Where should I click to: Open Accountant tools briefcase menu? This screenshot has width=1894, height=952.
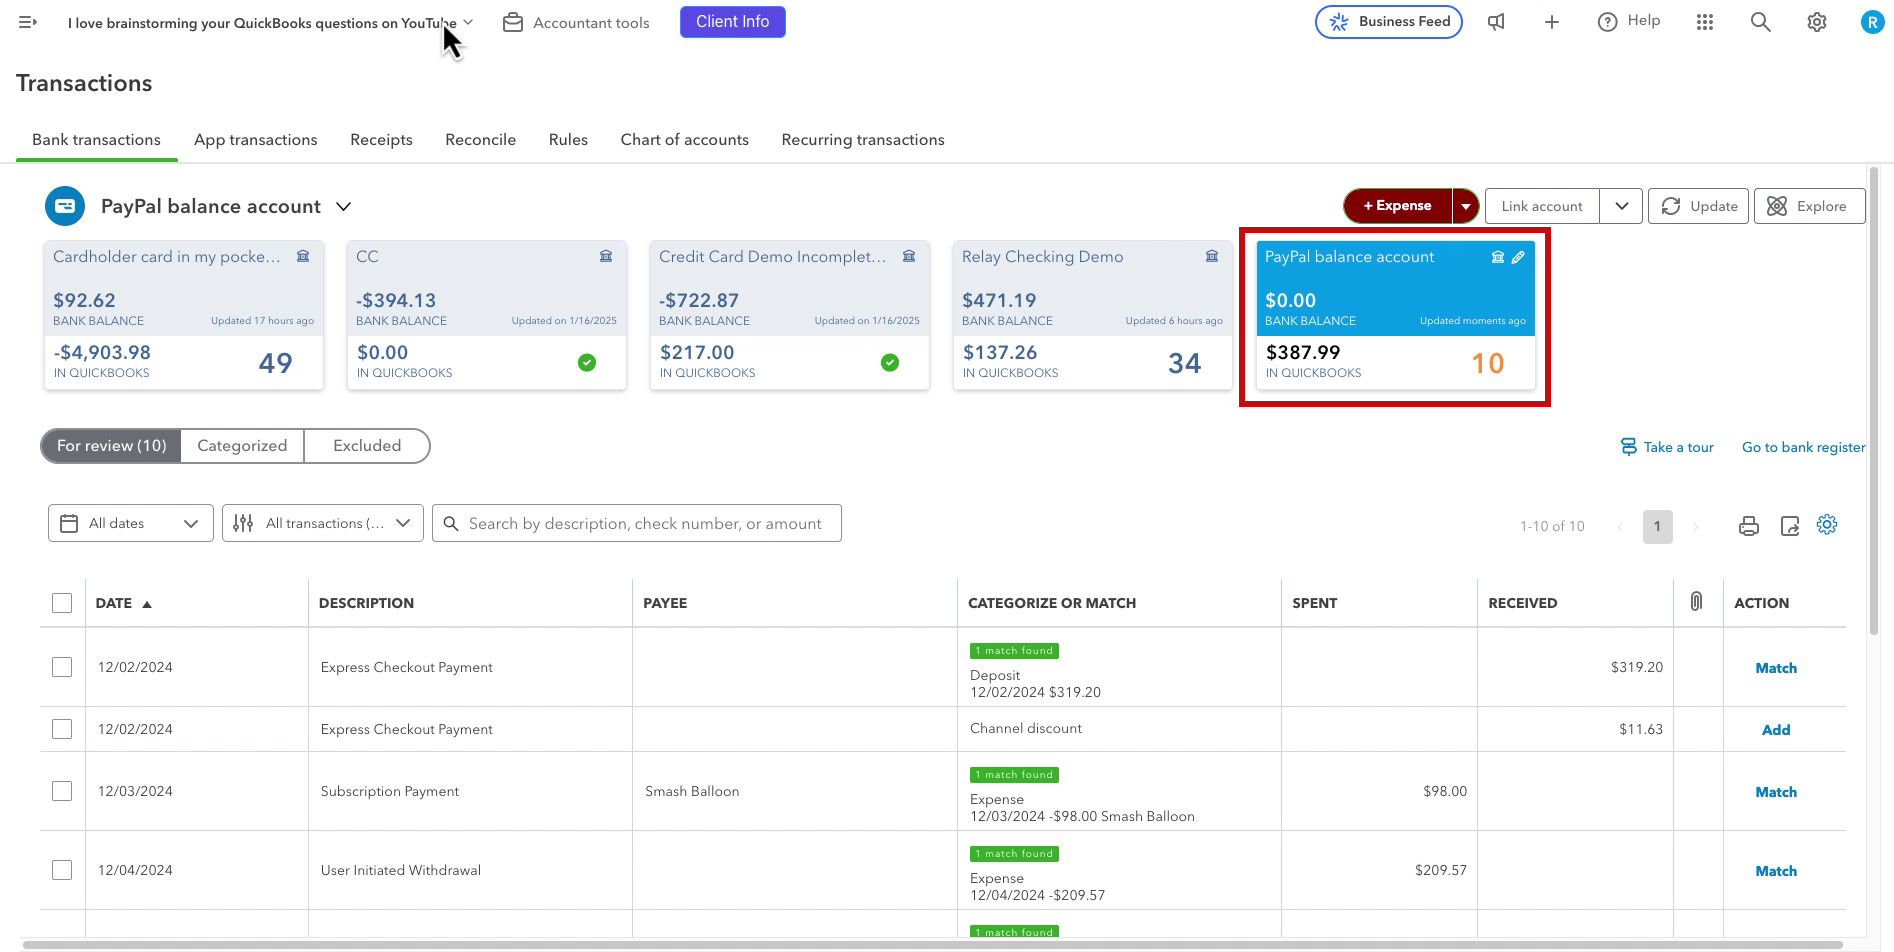pyautogui.click(x=576, y=22)
